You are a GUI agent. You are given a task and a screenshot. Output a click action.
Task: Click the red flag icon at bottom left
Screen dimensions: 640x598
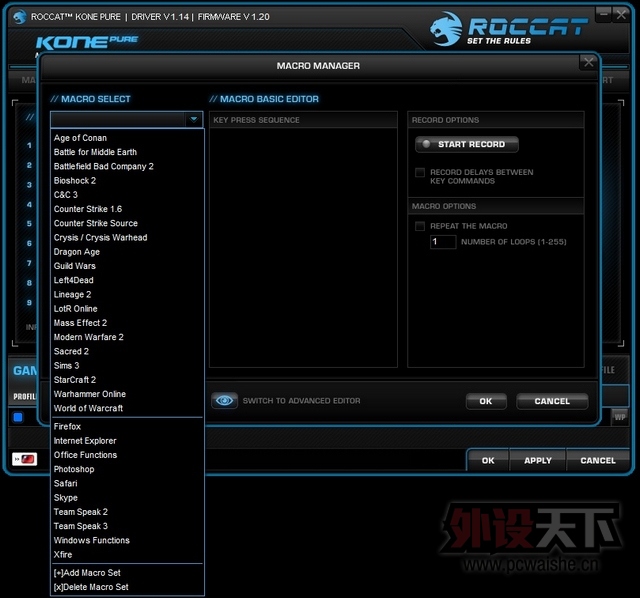coord(24,459)
